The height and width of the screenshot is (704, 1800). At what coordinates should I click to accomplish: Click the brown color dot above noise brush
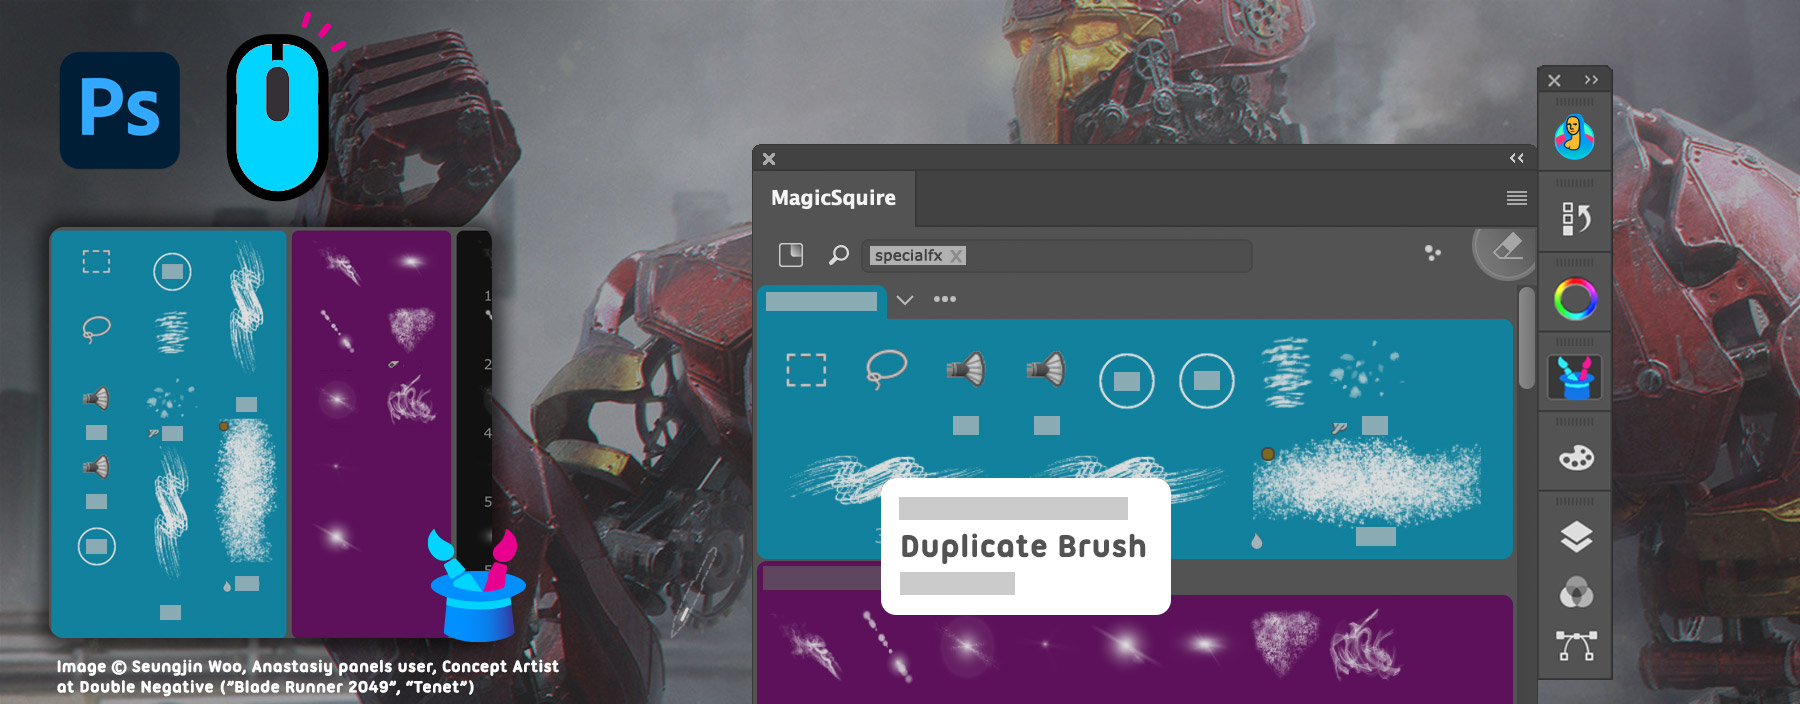(1268, 454)
